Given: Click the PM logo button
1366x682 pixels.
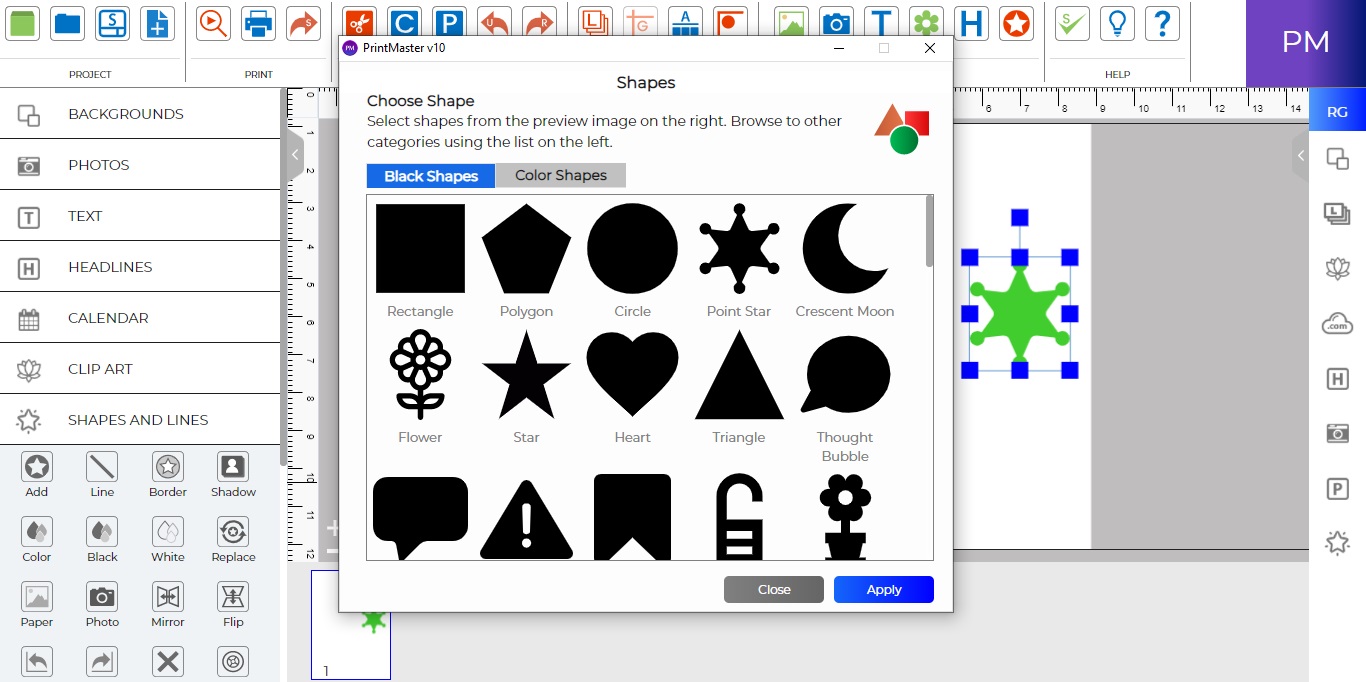Looking at the screenshot, I should coord(1306,42).
